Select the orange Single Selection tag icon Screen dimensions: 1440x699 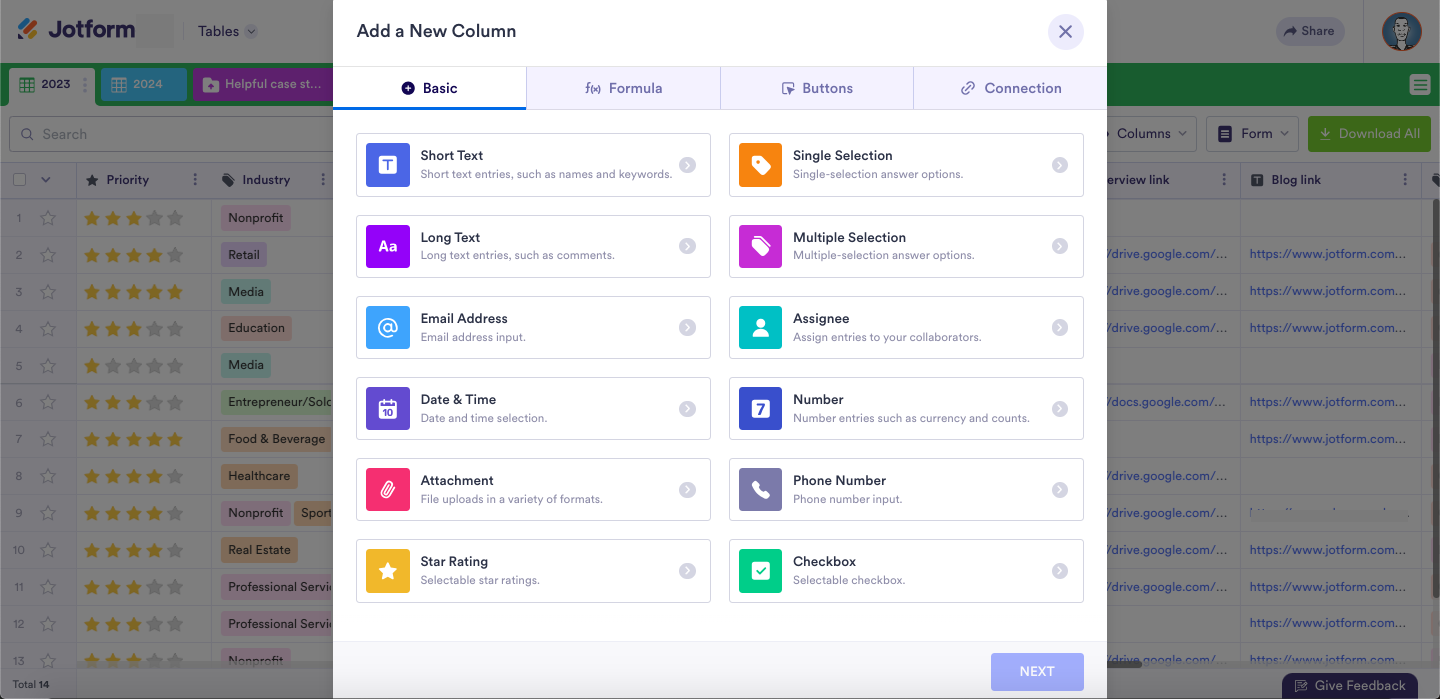point(760,165)
